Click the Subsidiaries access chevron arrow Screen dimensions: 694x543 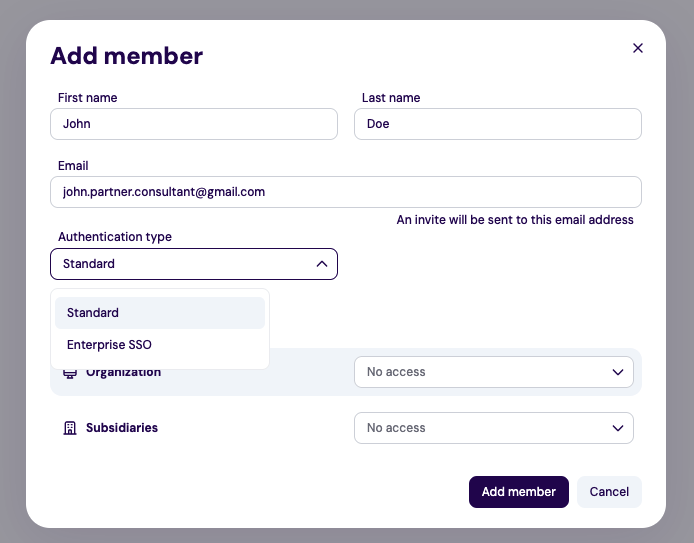(617, 428)
